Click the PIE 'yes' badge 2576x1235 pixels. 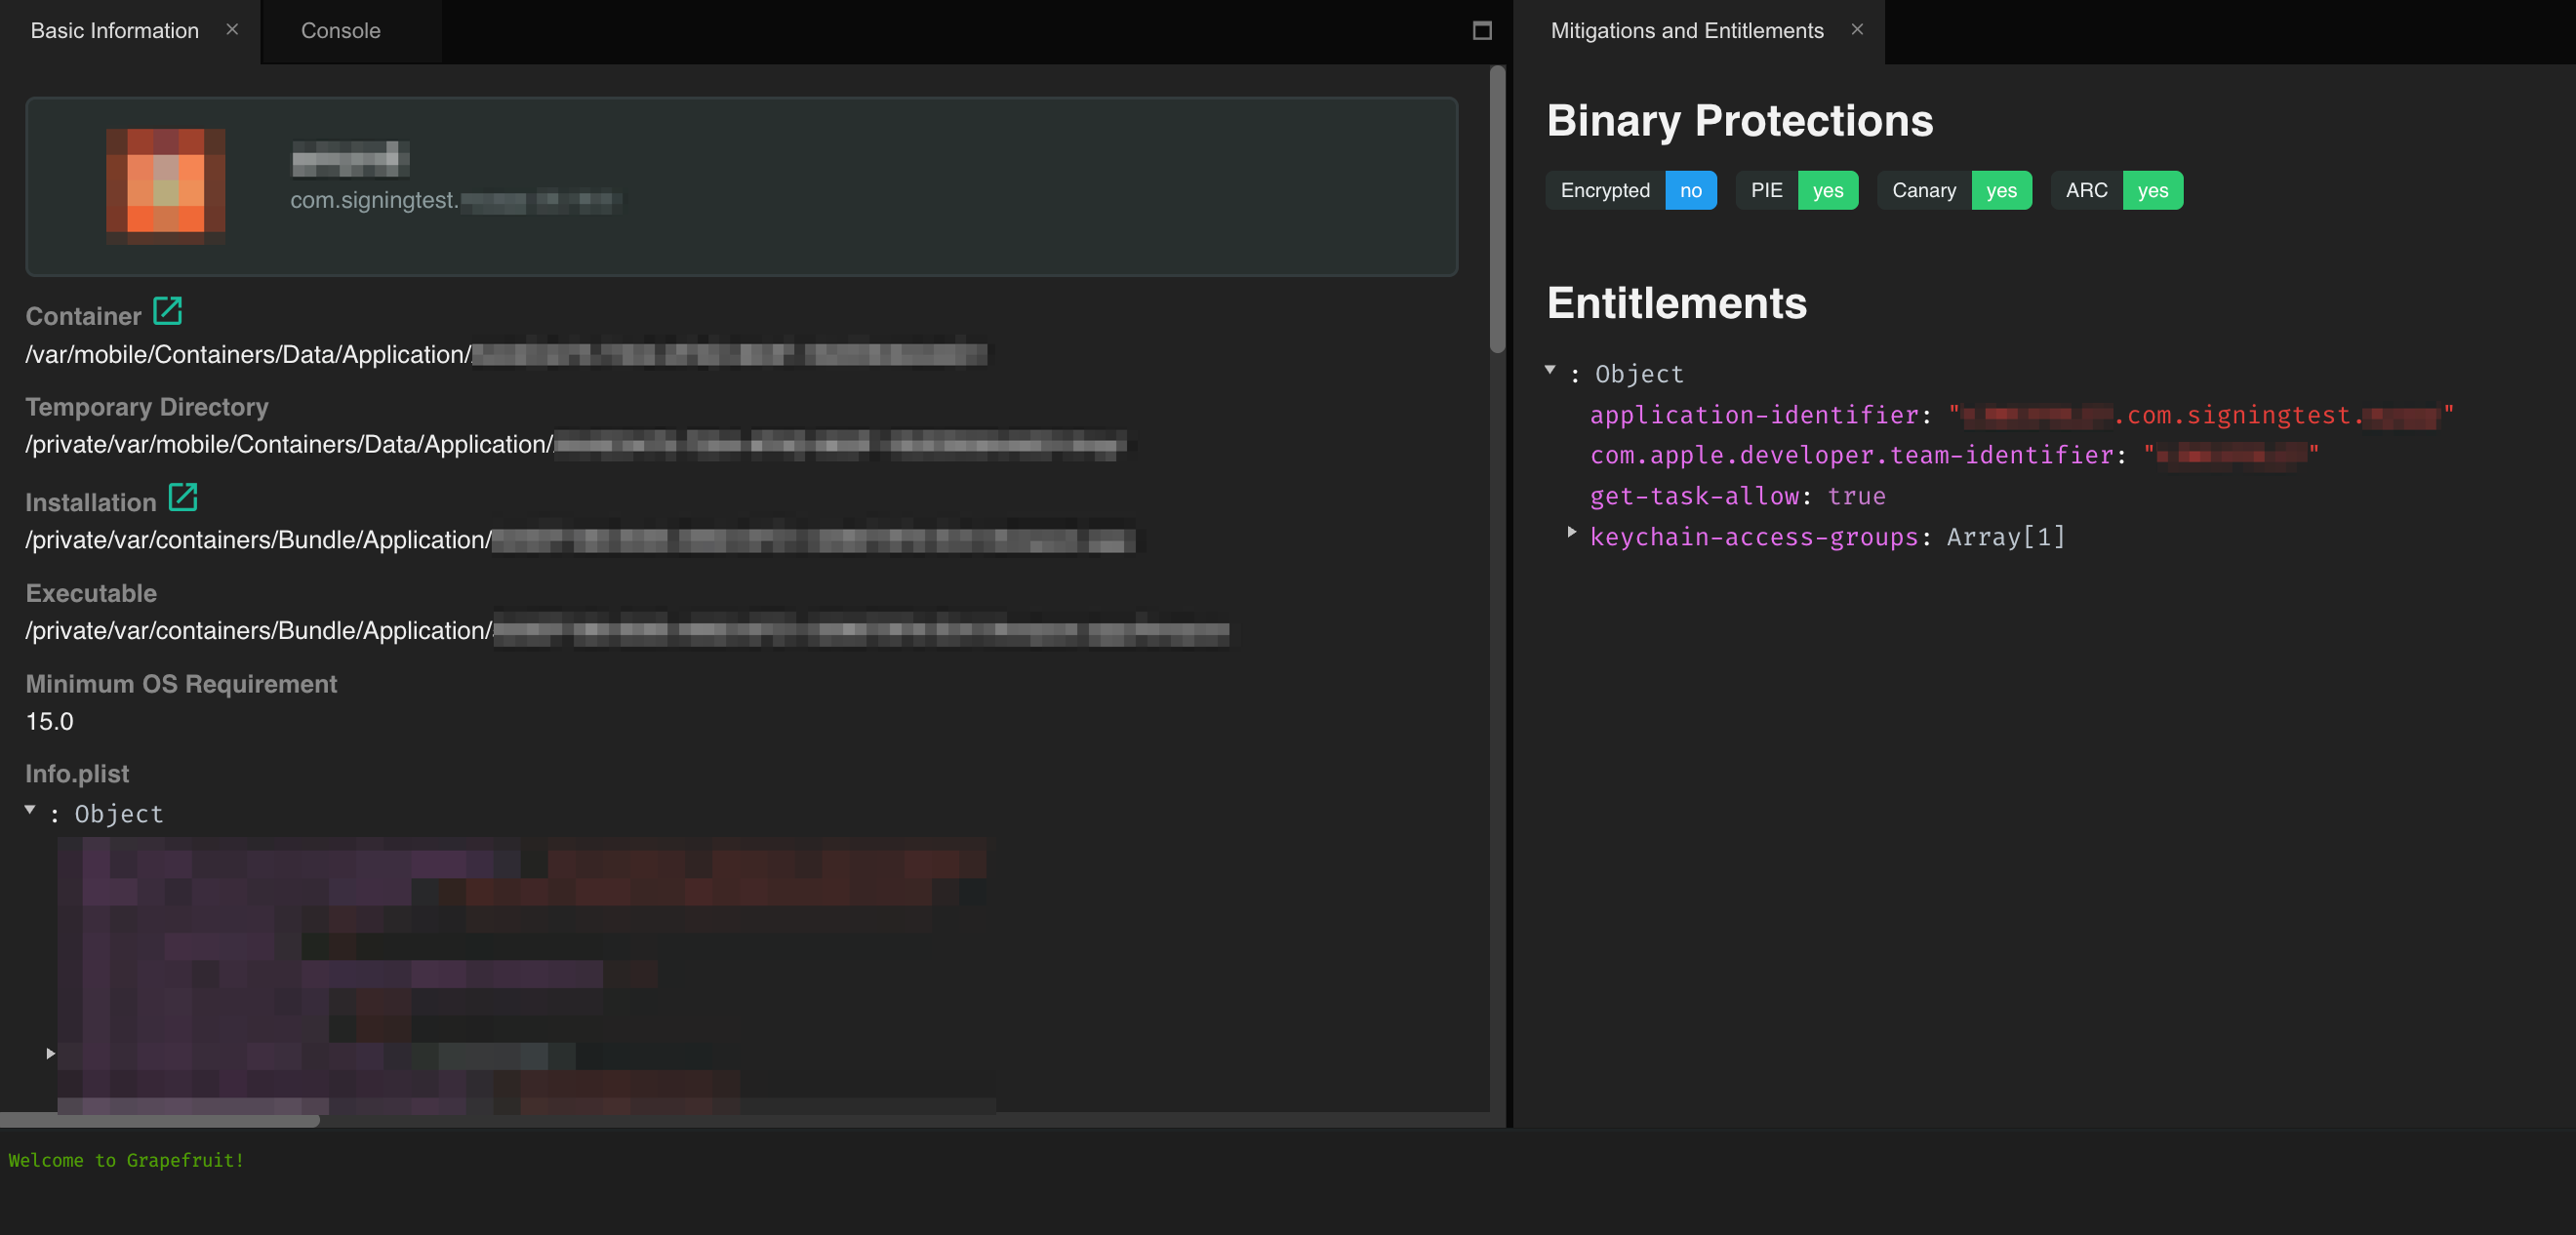click(x=1827, y=190)
